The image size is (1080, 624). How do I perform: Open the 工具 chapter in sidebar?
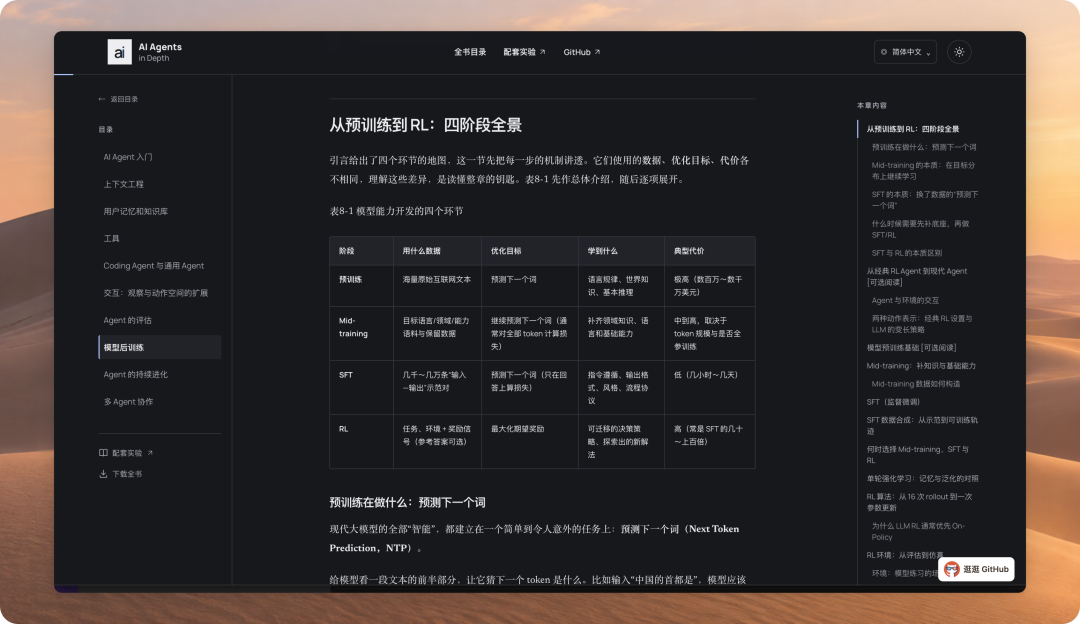tap(112, 238)
